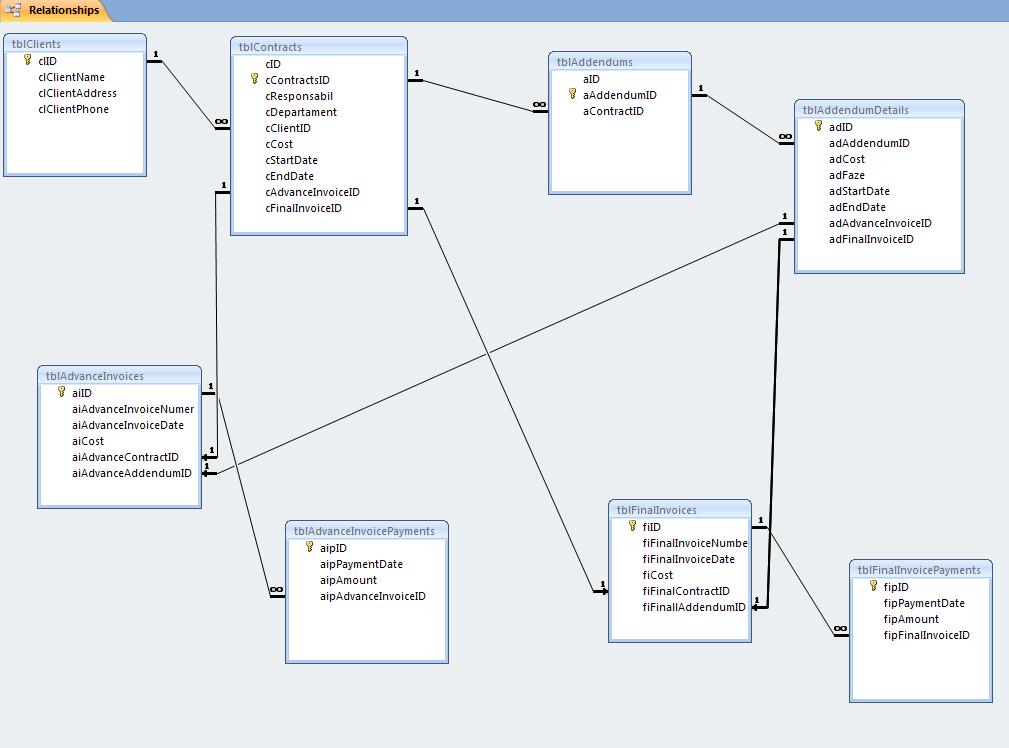Select the cCost field
The width and height of the screenshot is (1009, 748).
click(279, 144)
